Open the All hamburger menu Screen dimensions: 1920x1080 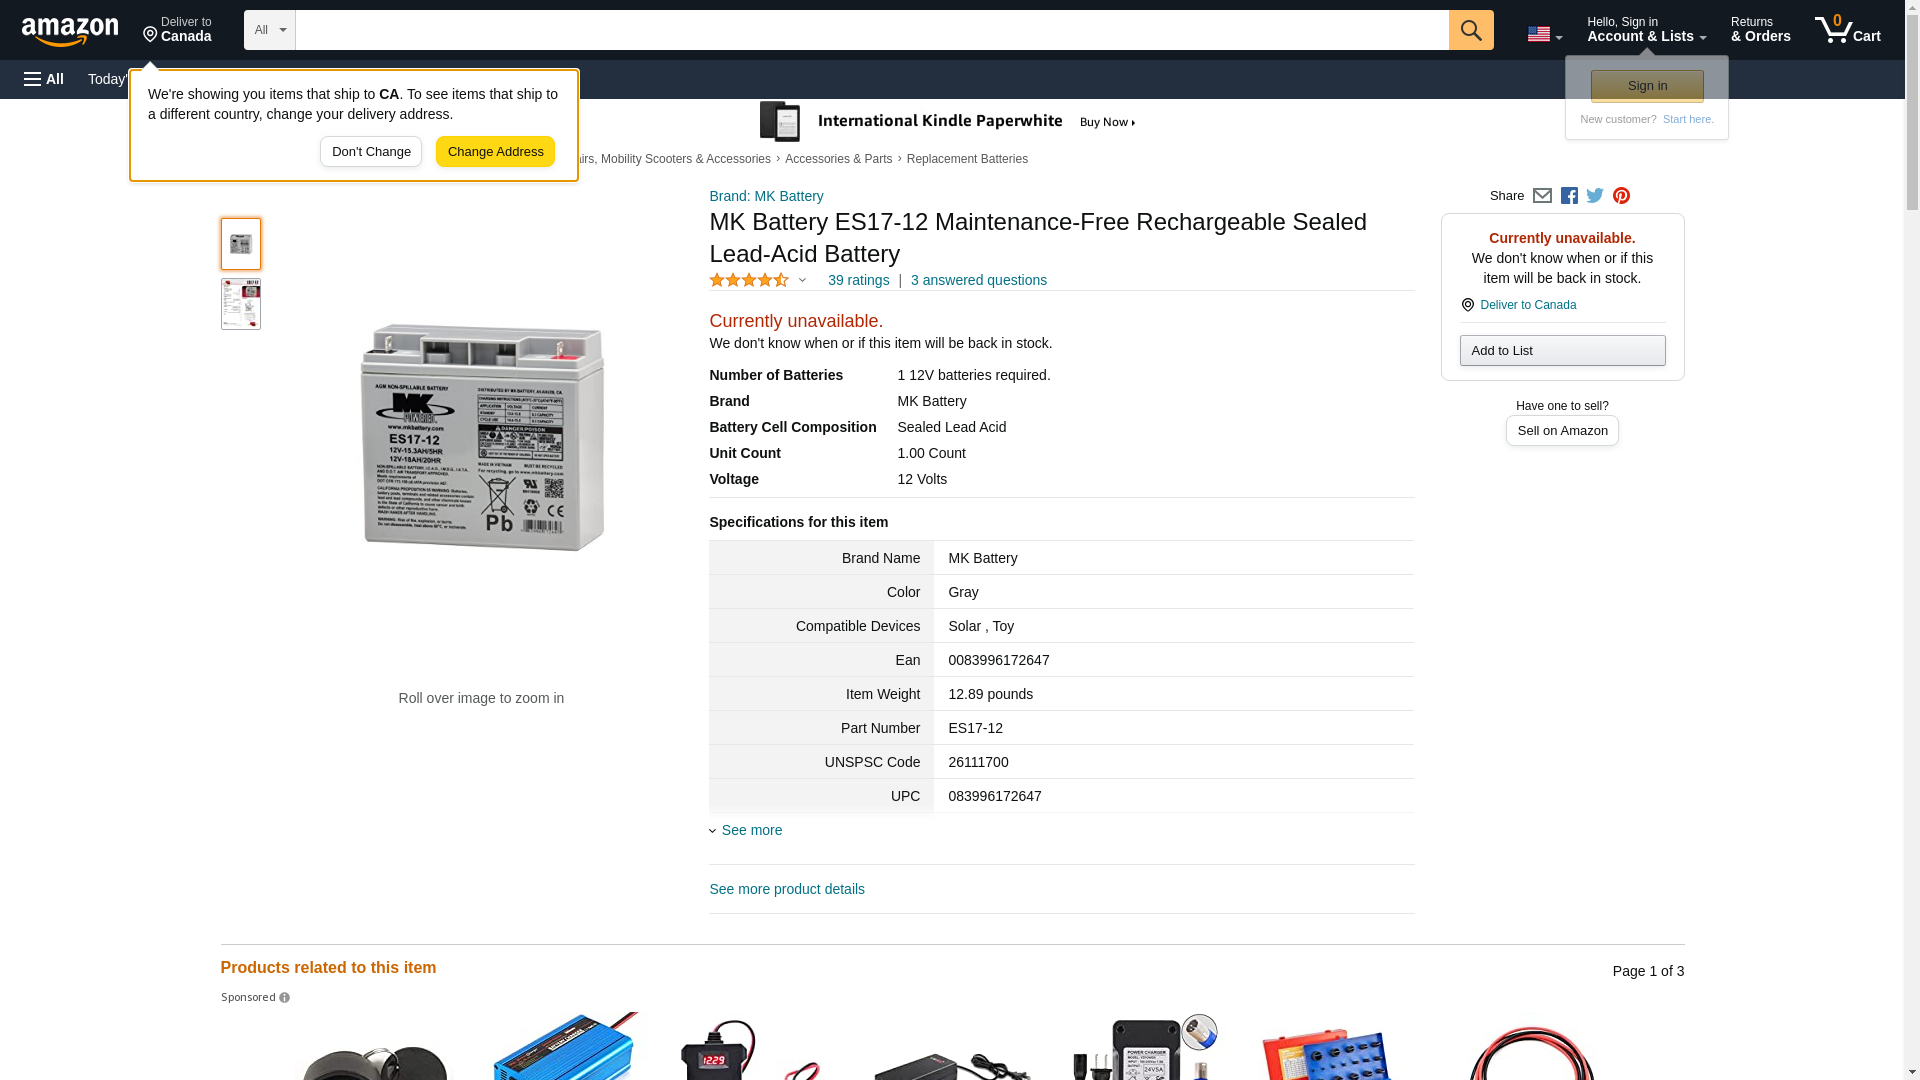click(x=44, y=79)
